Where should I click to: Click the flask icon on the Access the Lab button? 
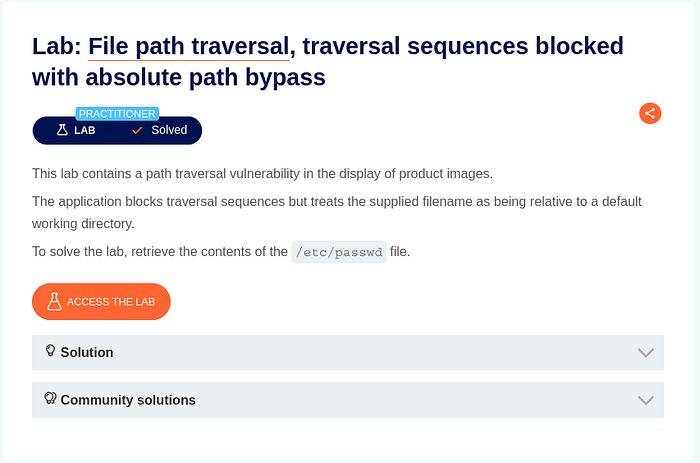(54, 301)
